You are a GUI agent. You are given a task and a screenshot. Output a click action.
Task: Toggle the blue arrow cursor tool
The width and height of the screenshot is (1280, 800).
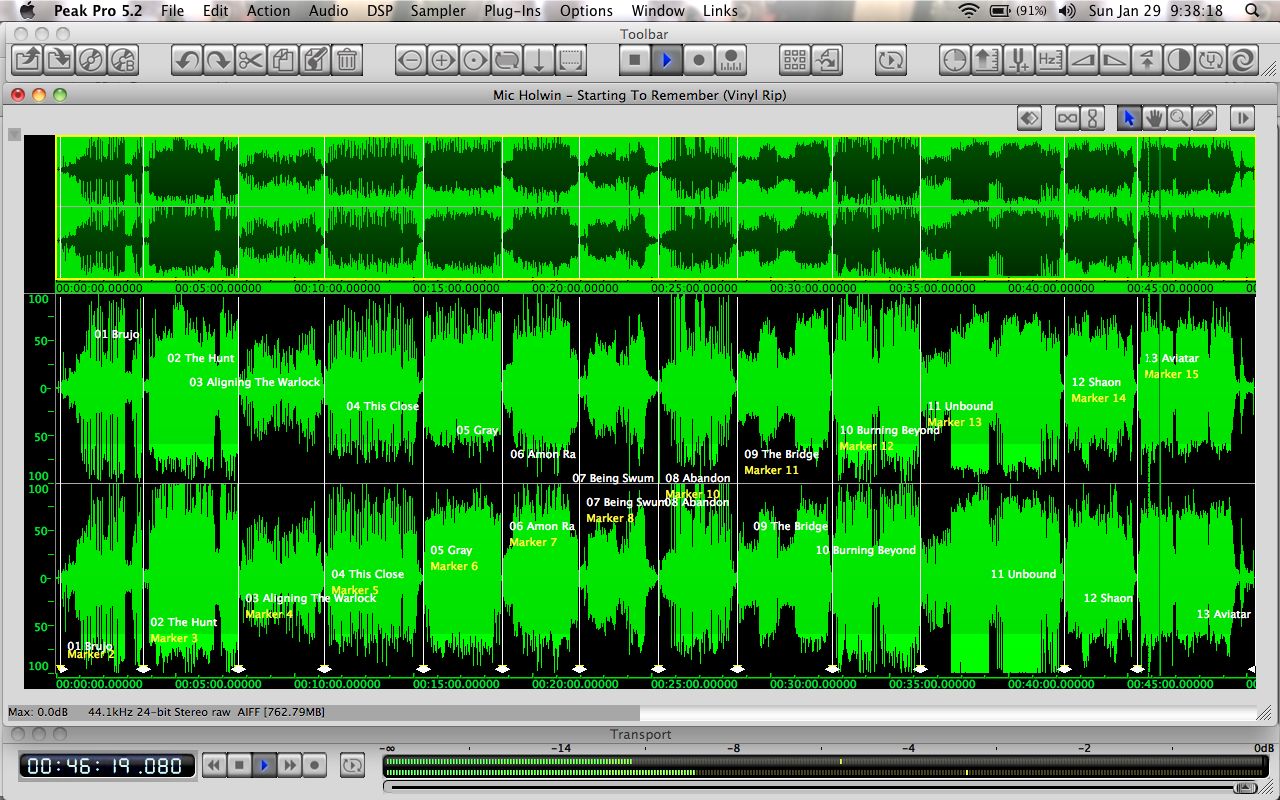[x=1129, y=118]
